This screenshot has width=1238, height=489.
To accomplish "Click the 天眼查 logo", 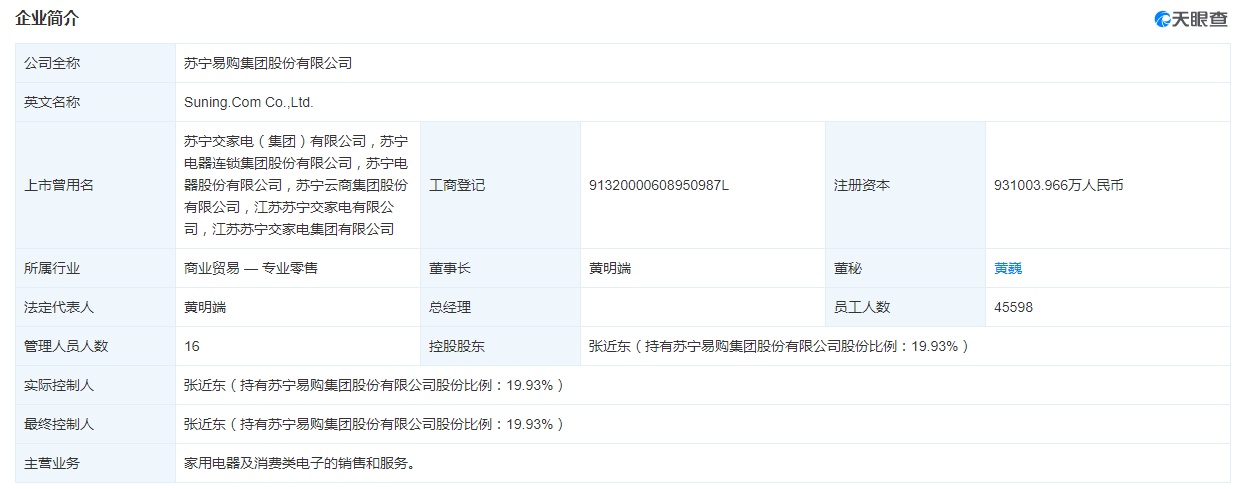I will click(1190, 19).
